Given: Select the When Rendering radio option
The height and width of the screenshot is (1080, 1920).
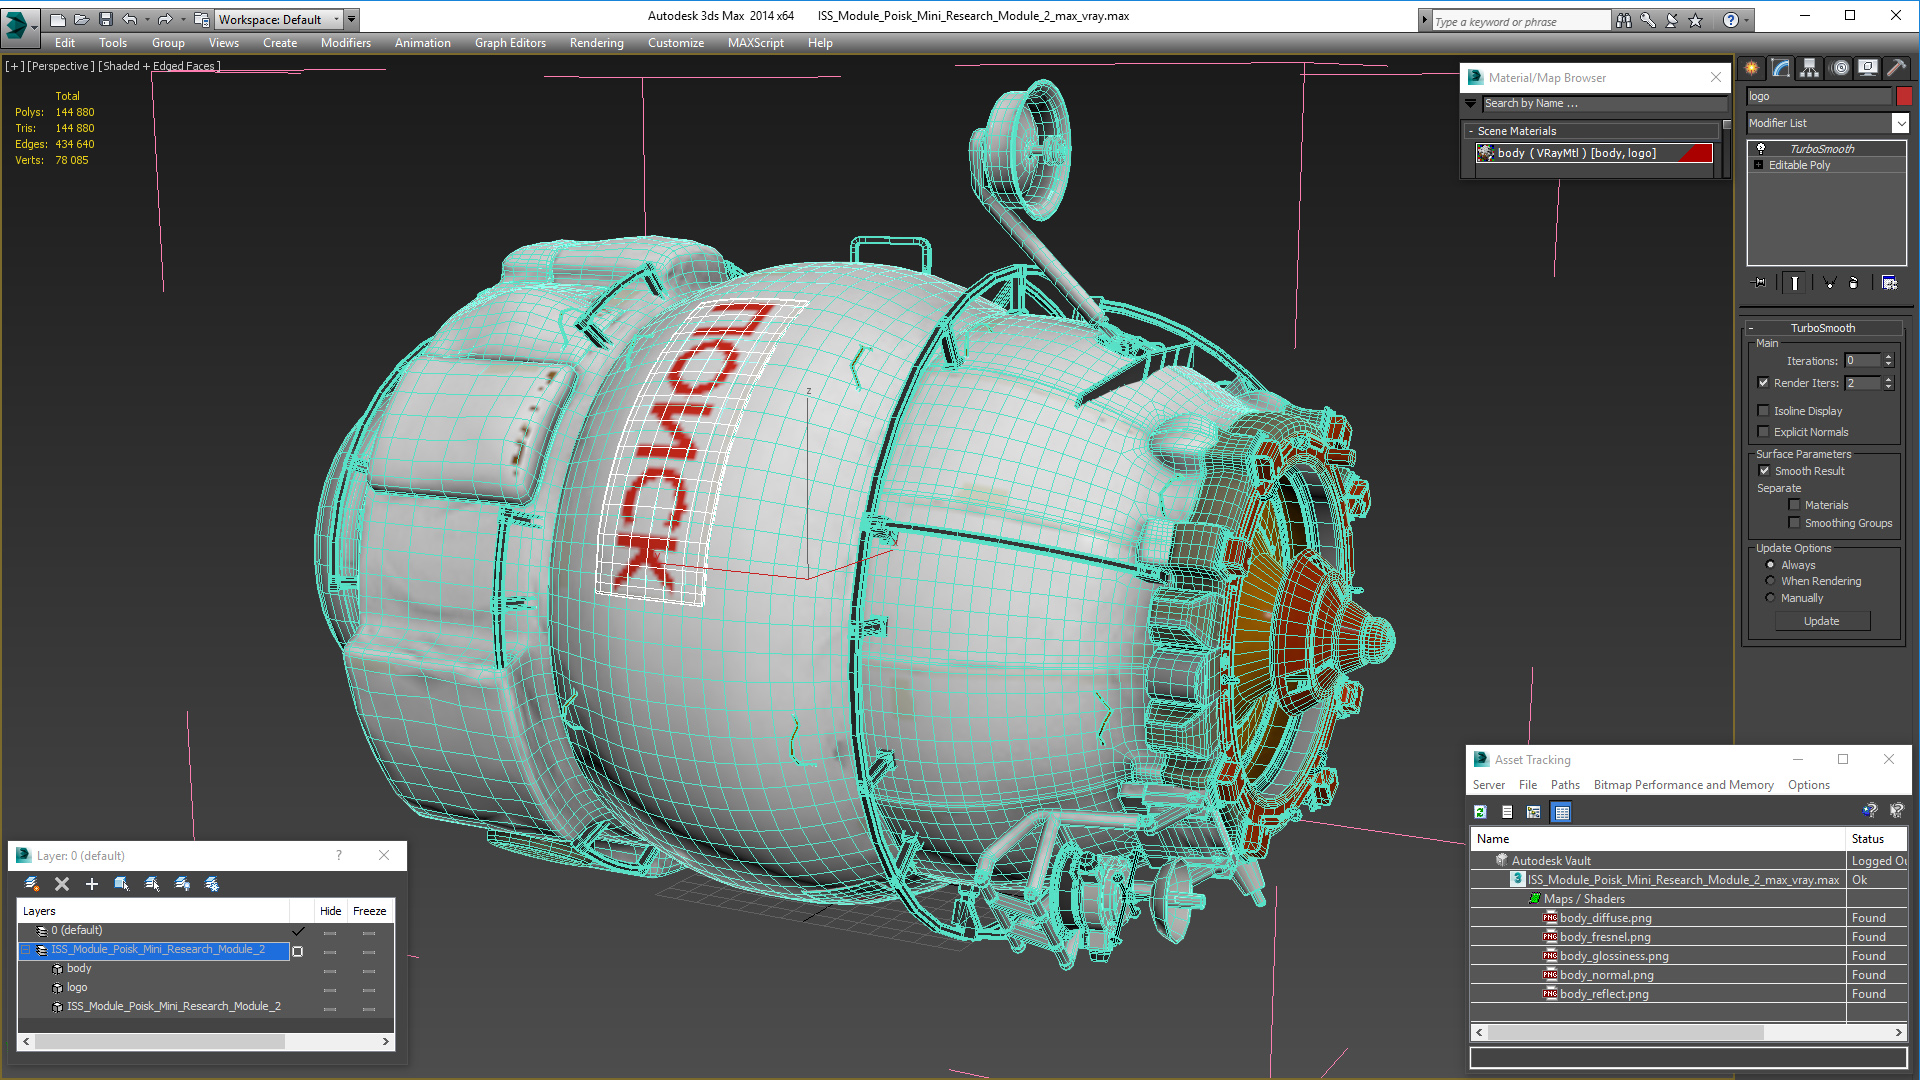Looking at the screenshot, I should (1770, 581).
